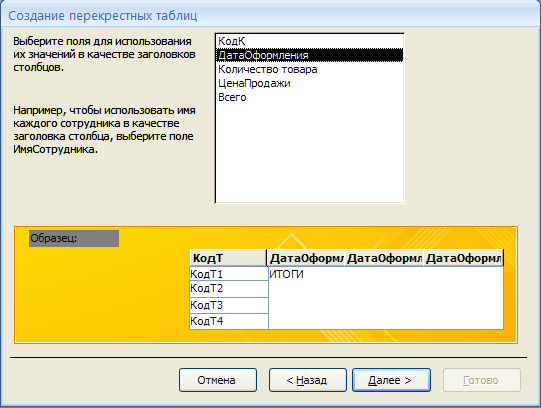Select the КодК field in the list
This screenshot has height=408, width=541.
(309, 41)
